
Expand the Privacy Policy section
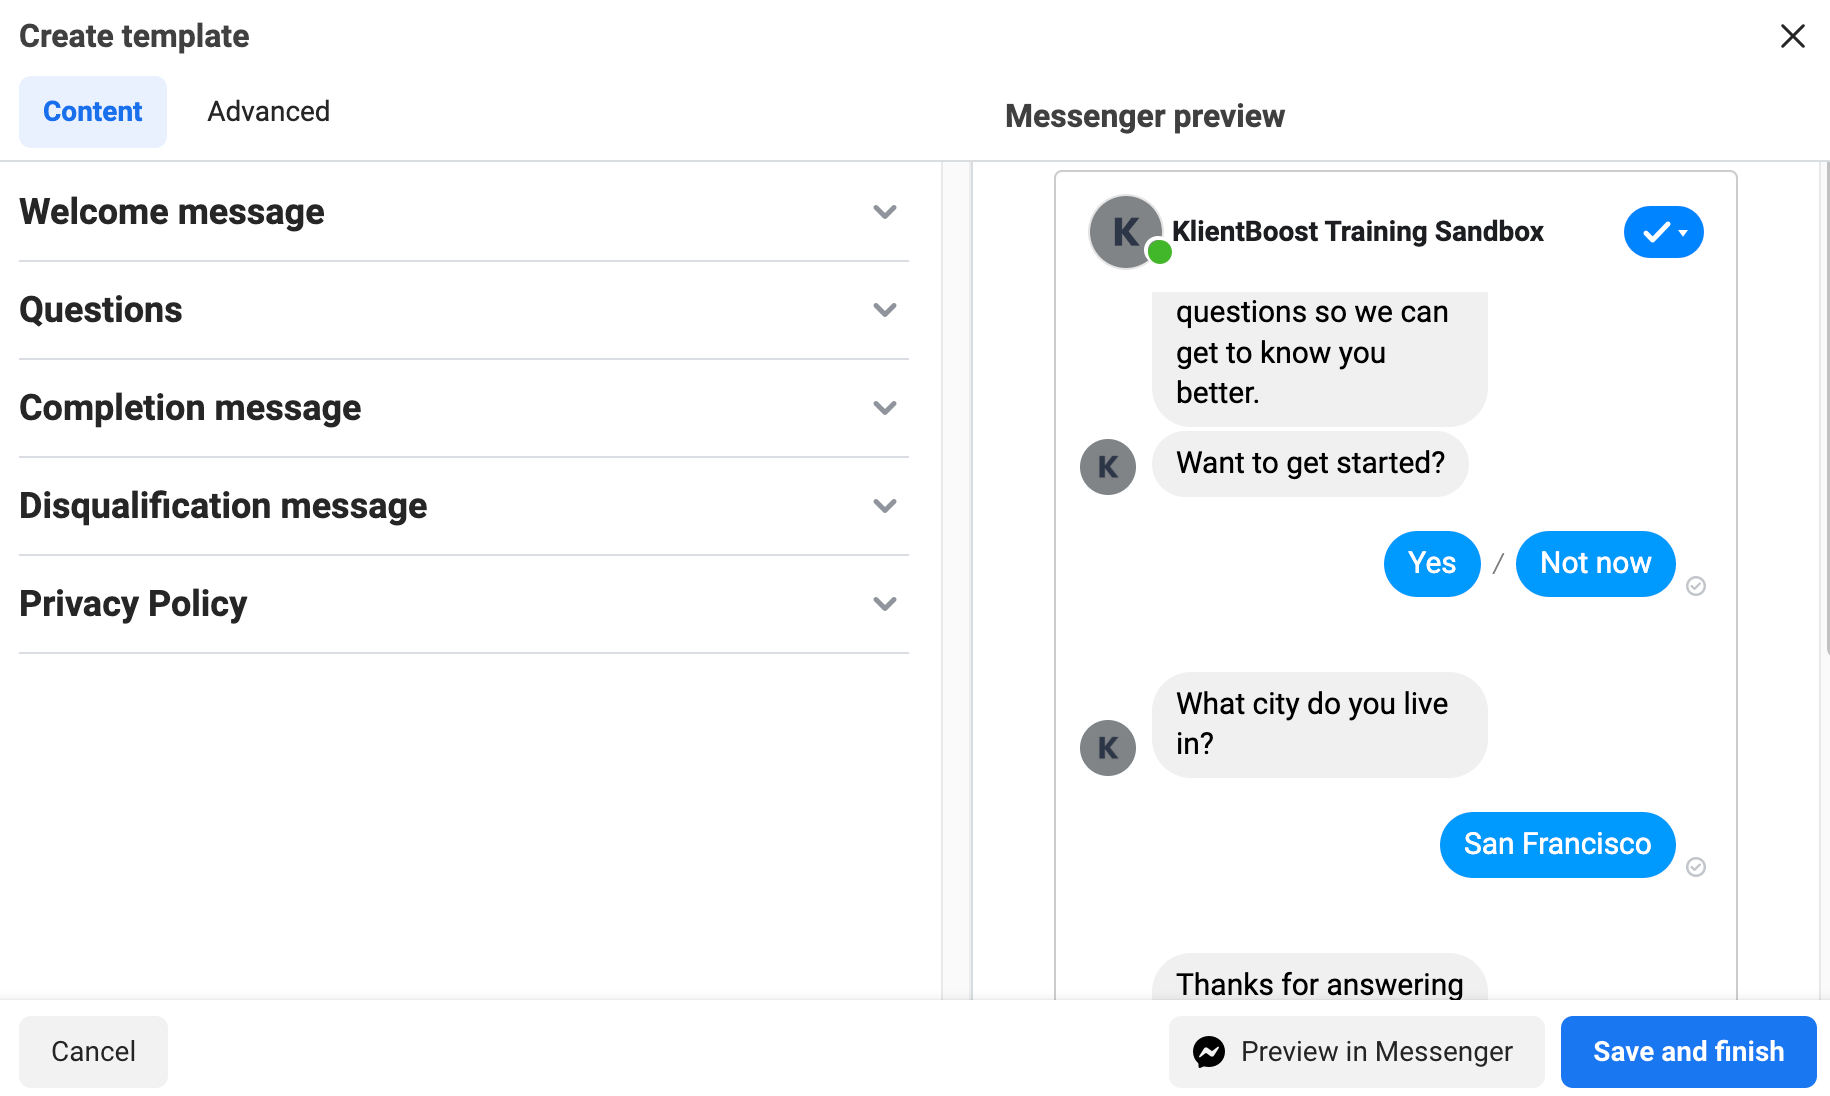pos(884,604)
